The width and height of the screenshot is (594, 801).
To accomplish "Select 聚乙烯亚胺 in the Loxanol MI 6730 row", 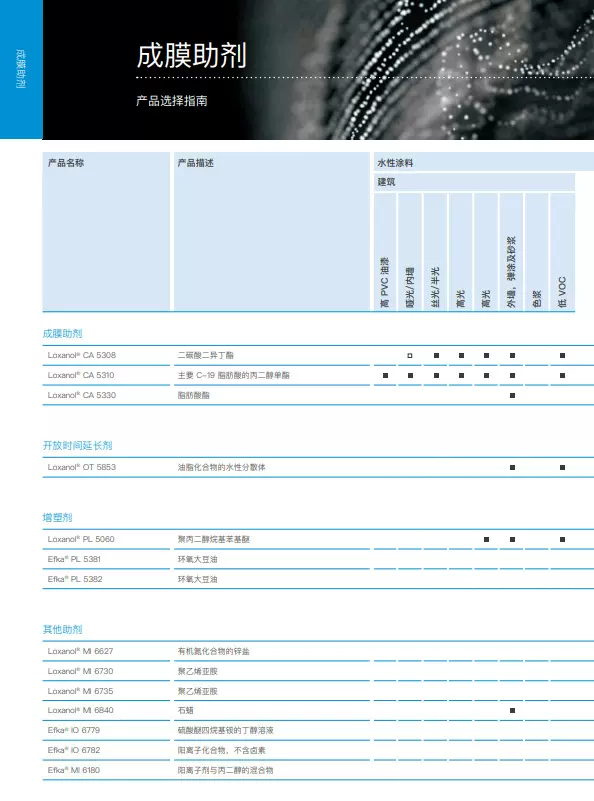I will (x=198, y=671).
